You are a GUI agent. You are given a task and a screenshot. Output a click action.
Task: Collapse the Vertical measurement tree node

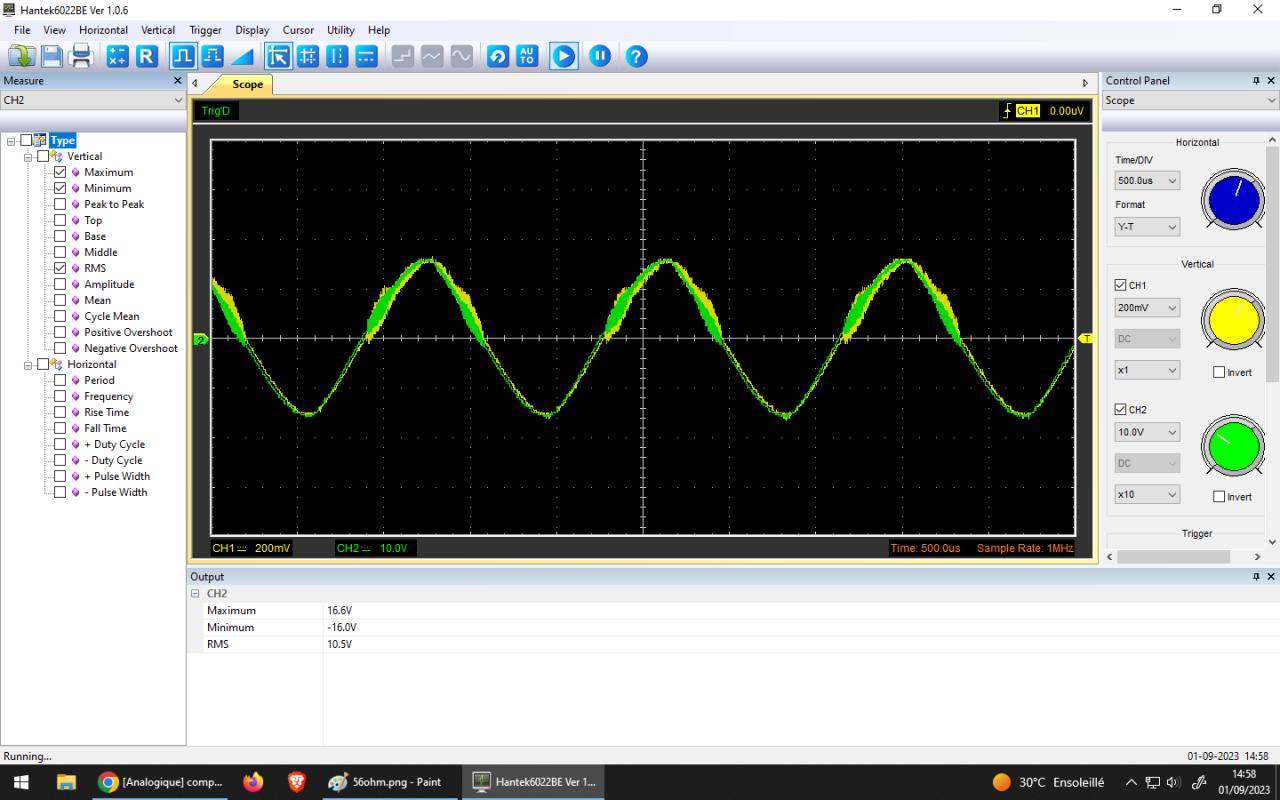(29, 156)
